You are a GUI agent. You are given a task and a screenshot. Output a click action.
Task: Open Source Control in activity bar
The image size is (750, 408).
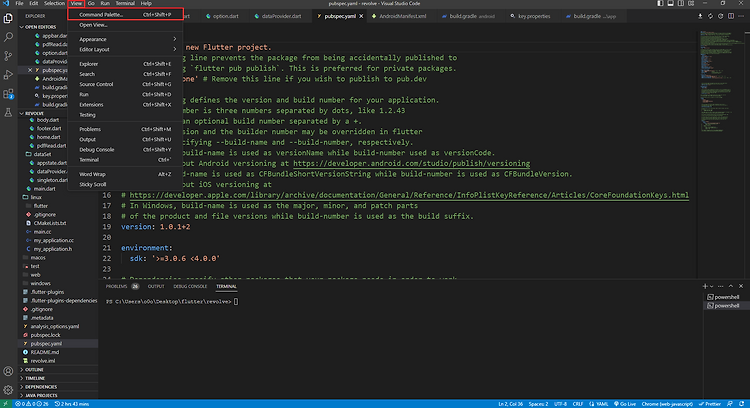click(8, 55)
